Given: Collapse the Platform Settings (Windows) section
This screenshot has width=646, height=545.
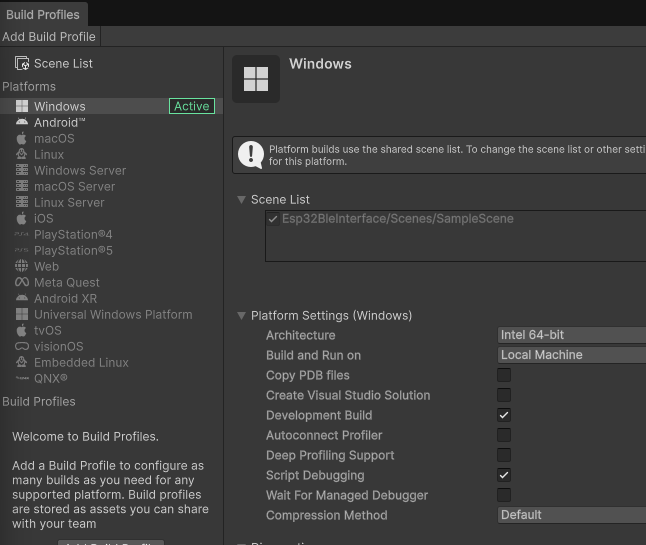Looking at the screenshot, I should (242, 316).
